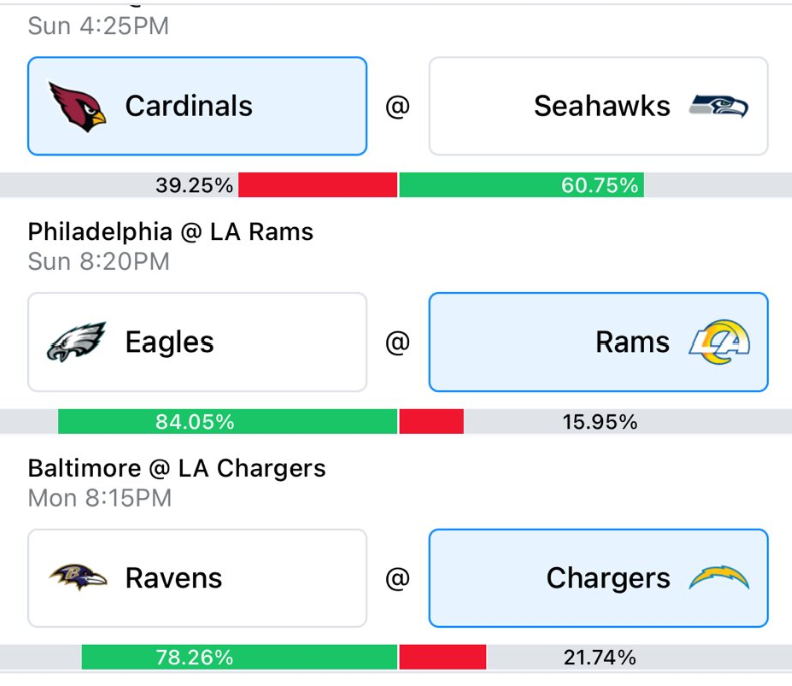Click the LA Rams logo
Viewport: 792px width, 686px height.
coord(719,342)
